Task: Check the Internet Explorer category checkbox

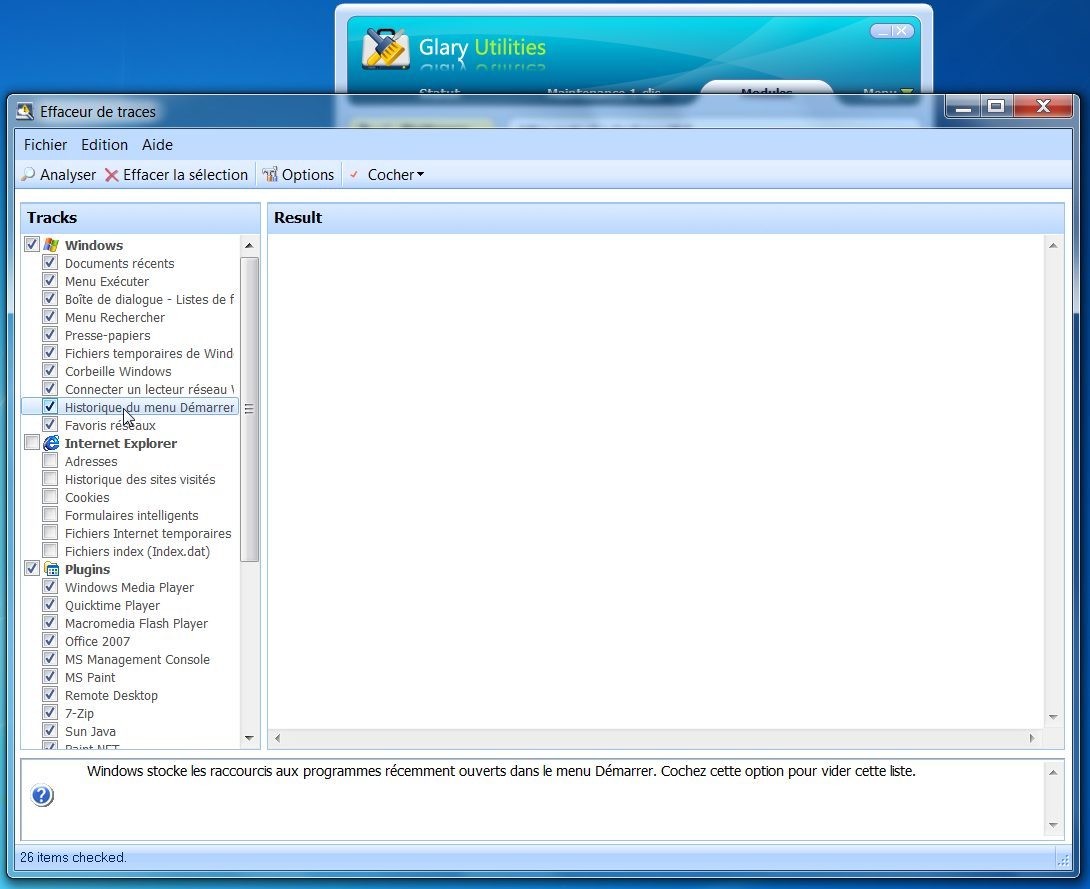Action: coord(31,443)
